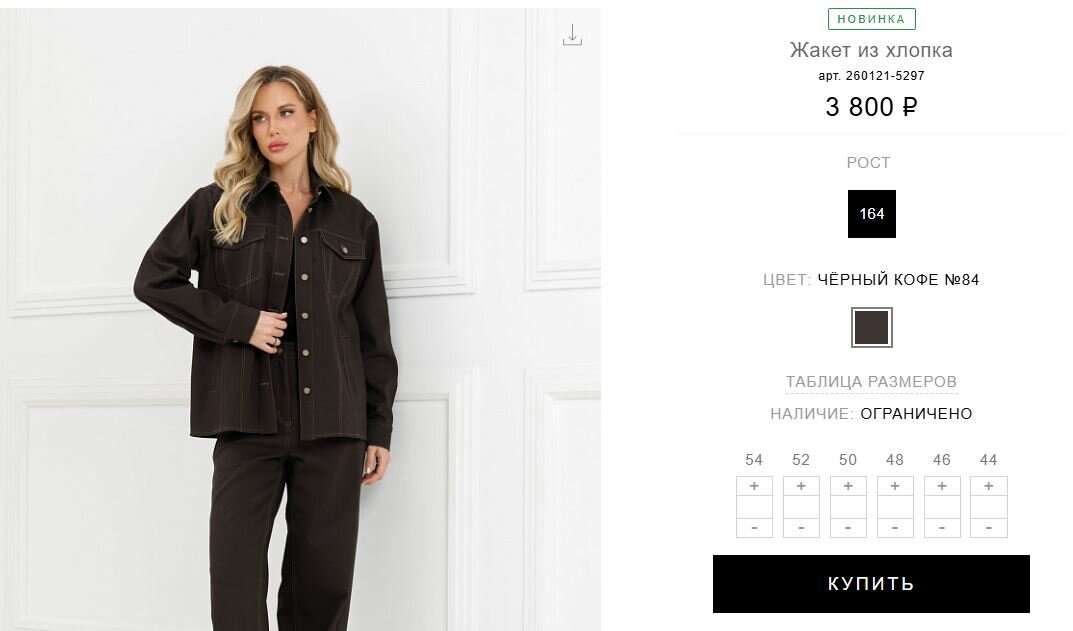The width and height of the screenshot is (1073, 631).
Task: Increase quantity for size 46
Action: pos(942,486)
